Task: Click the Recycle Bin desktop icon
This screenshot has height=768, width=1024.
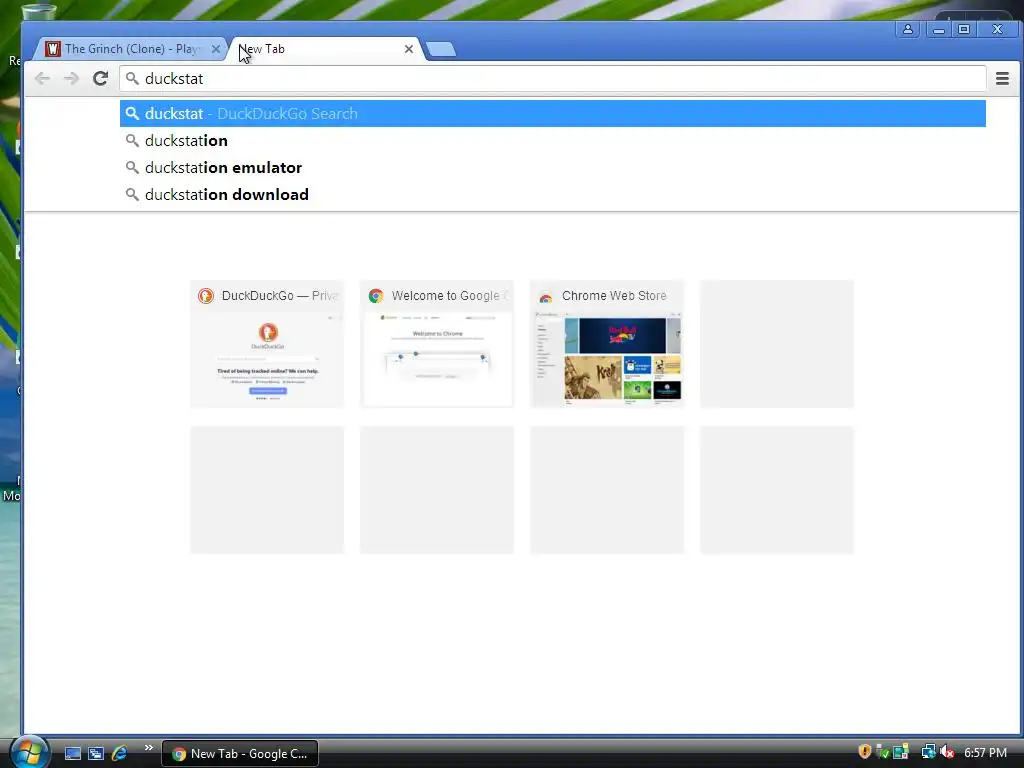Action: 39,11
